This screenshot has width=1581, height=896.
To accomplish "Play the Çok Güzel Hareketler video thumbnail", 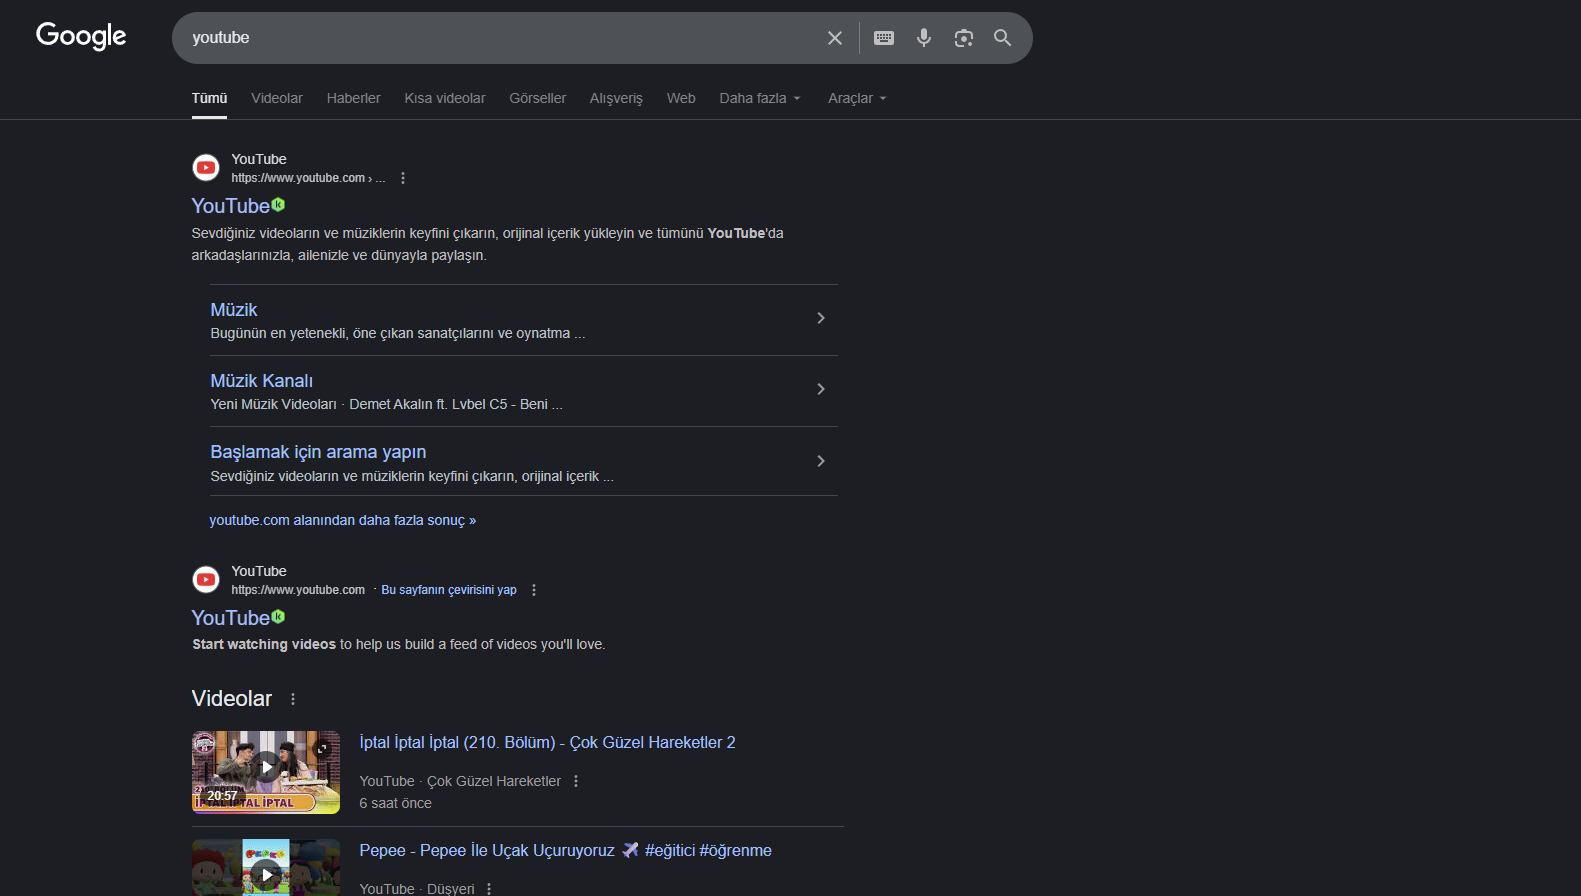I will click(x=266, y=772).
